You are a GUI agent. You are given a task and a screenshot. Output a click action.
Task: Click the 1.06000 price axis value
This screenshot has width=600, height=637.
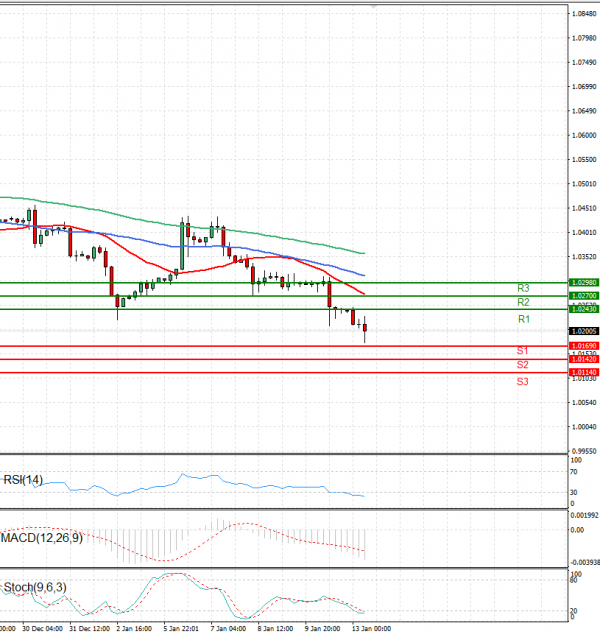coord(584,135)
